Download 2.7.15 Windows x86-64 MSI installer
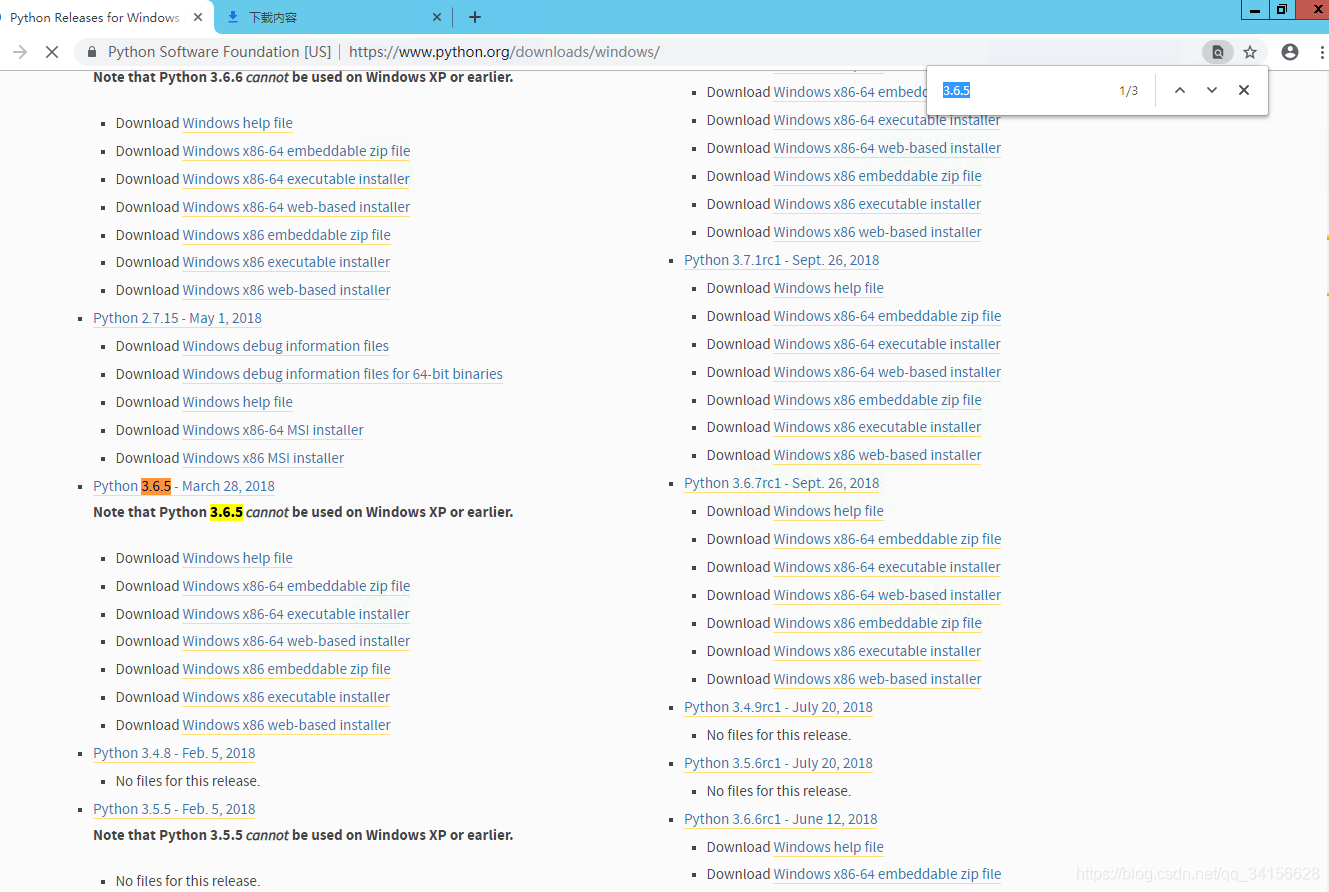This screenshot has height=892, width=1329. point(273,430)
